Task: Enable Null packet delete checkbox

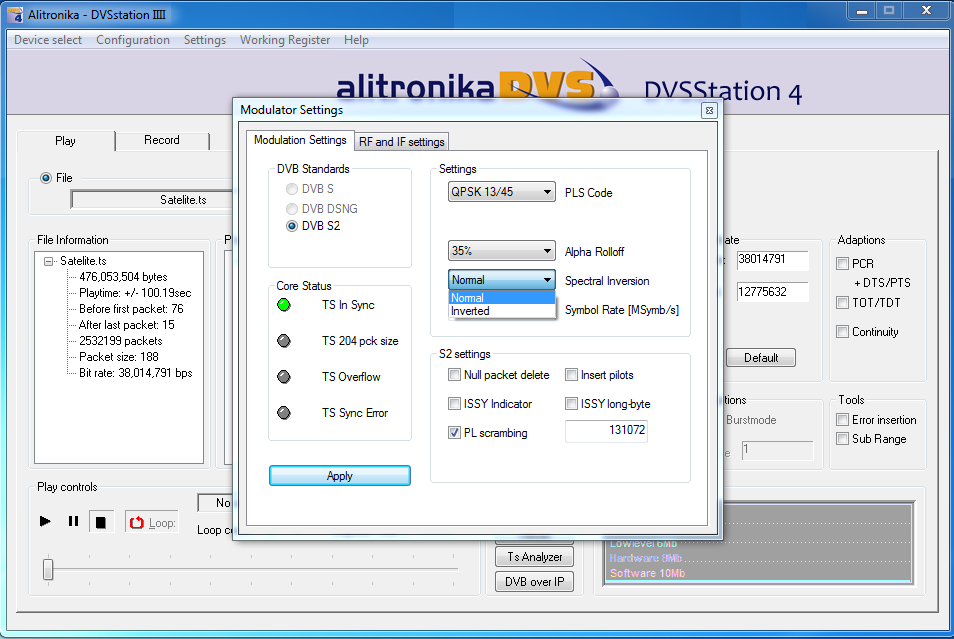Action: (455, 375)
